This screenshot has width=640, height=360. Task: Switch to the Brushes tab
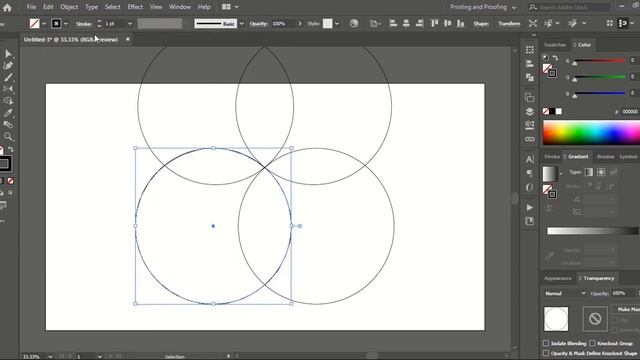(x=605, y=156)
